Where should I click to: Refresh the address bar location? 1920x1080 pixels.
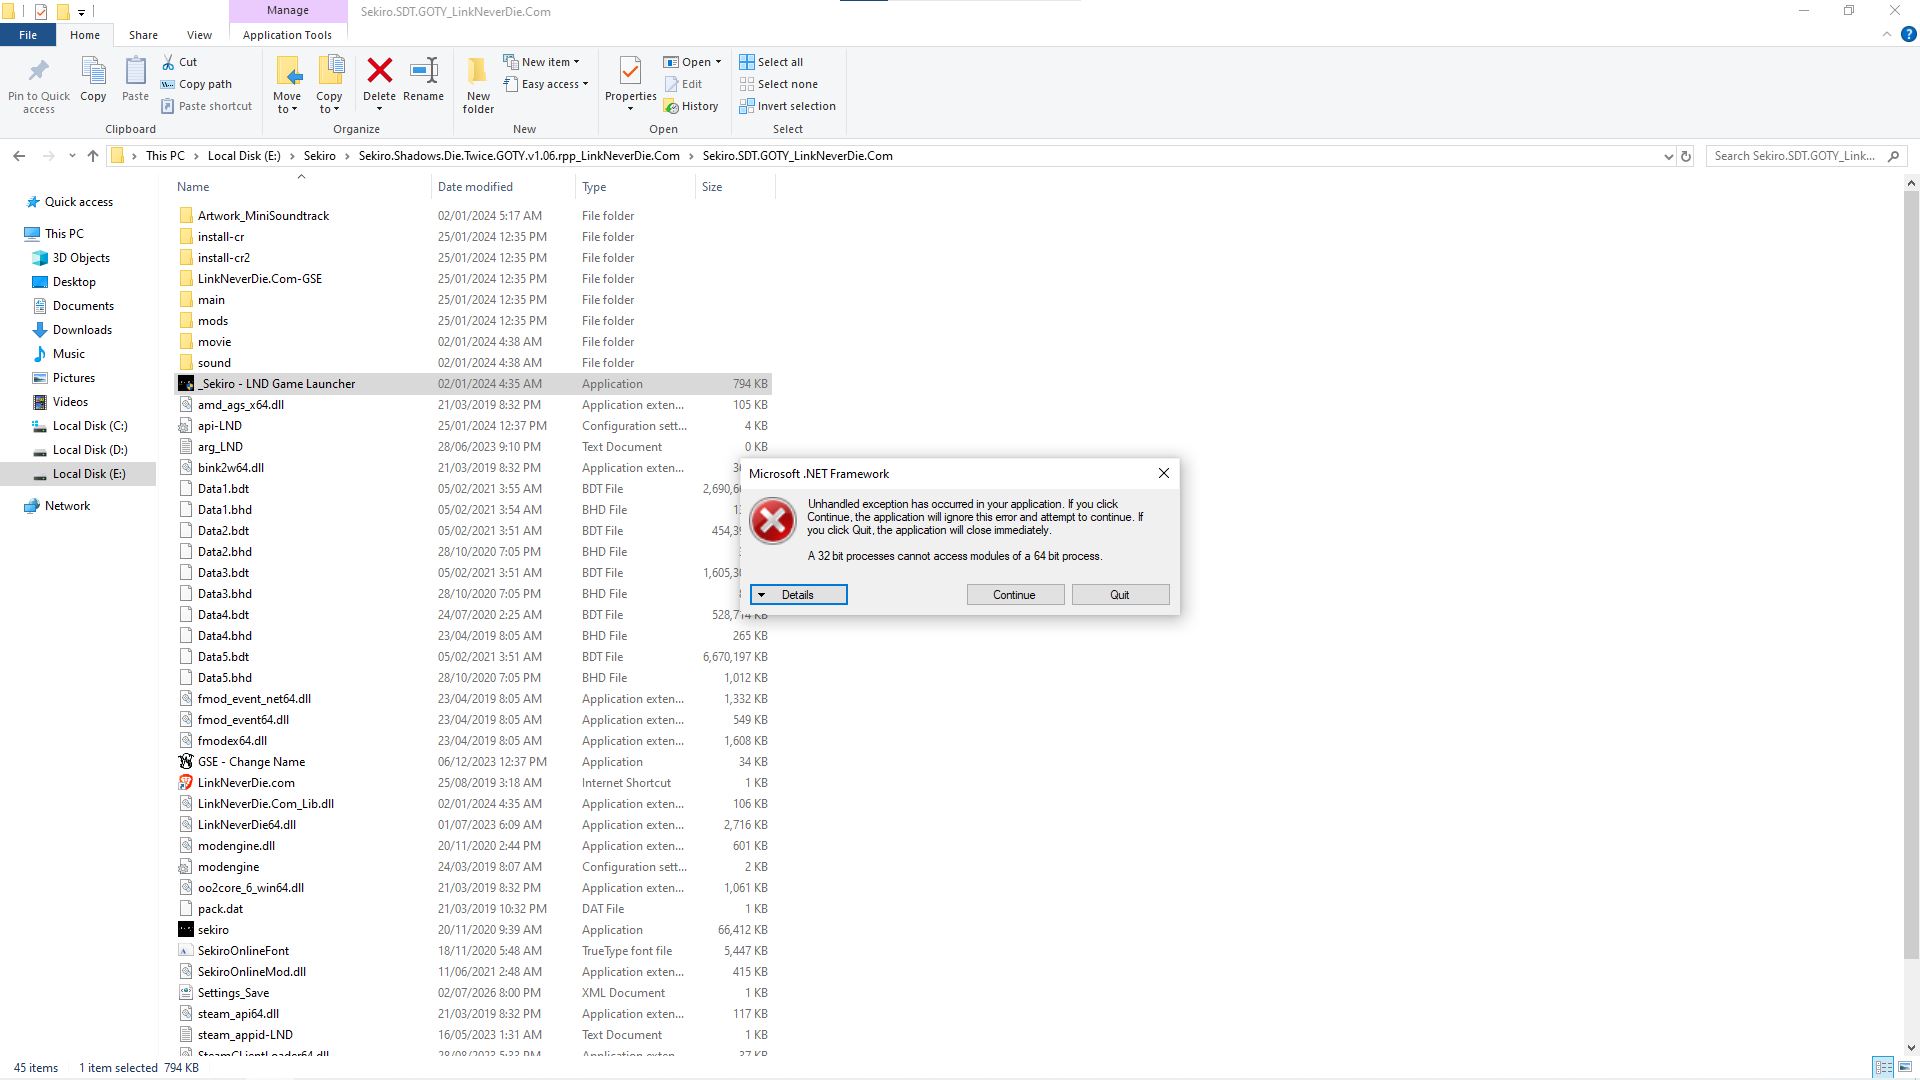[x=1686, y=156]
